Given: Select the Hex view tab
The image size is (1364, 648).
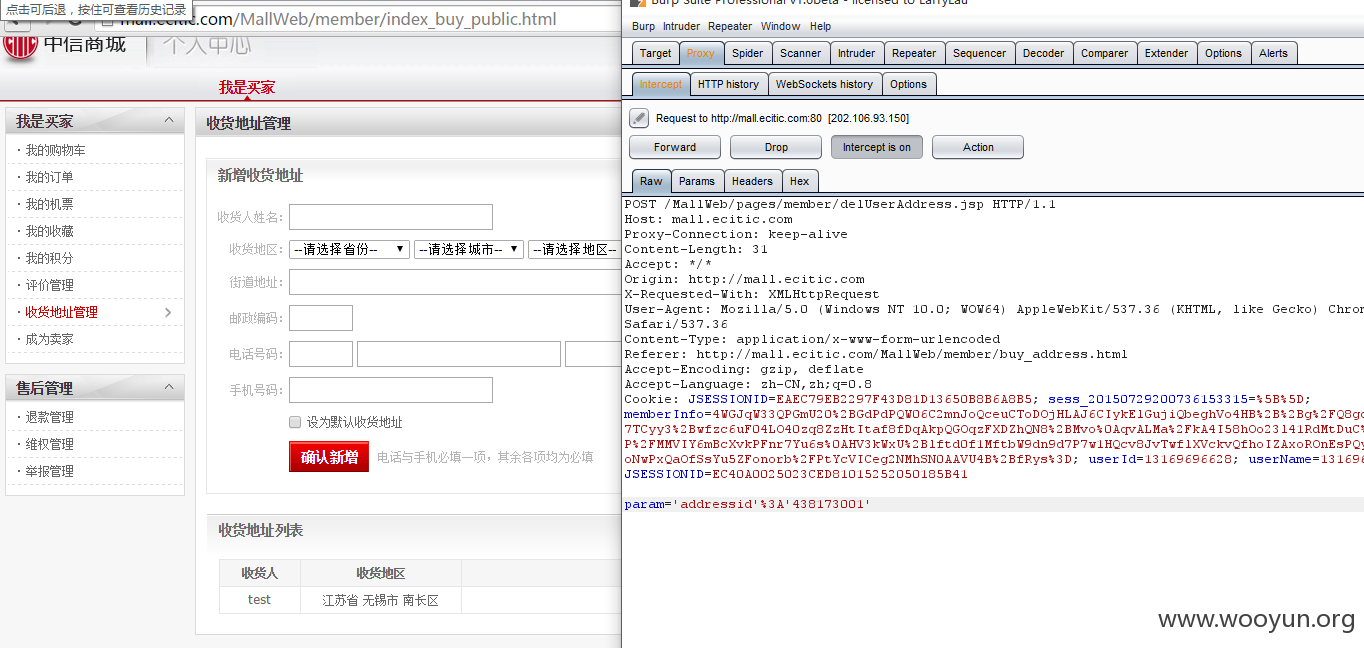Looking at the screenshot, I should tap(799, 181).
